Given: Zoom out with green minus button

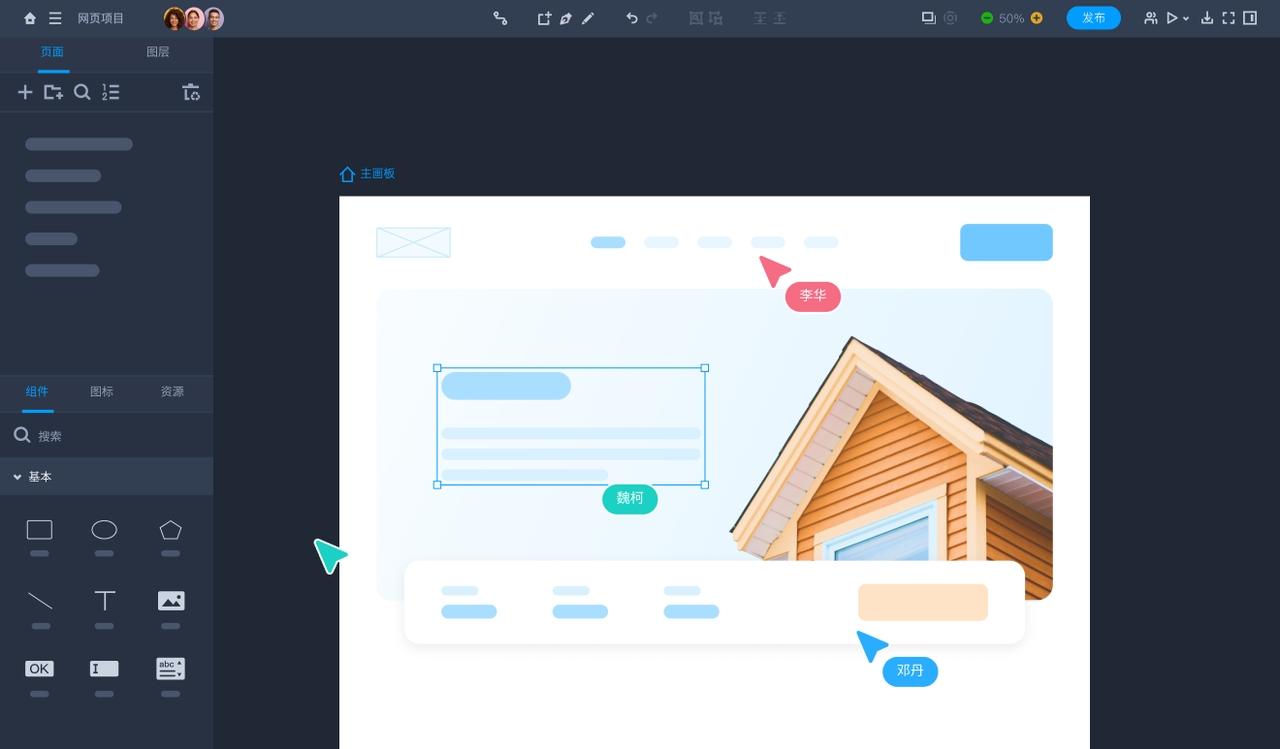Looking at the screenshot, I should click(x=987, y=18).
